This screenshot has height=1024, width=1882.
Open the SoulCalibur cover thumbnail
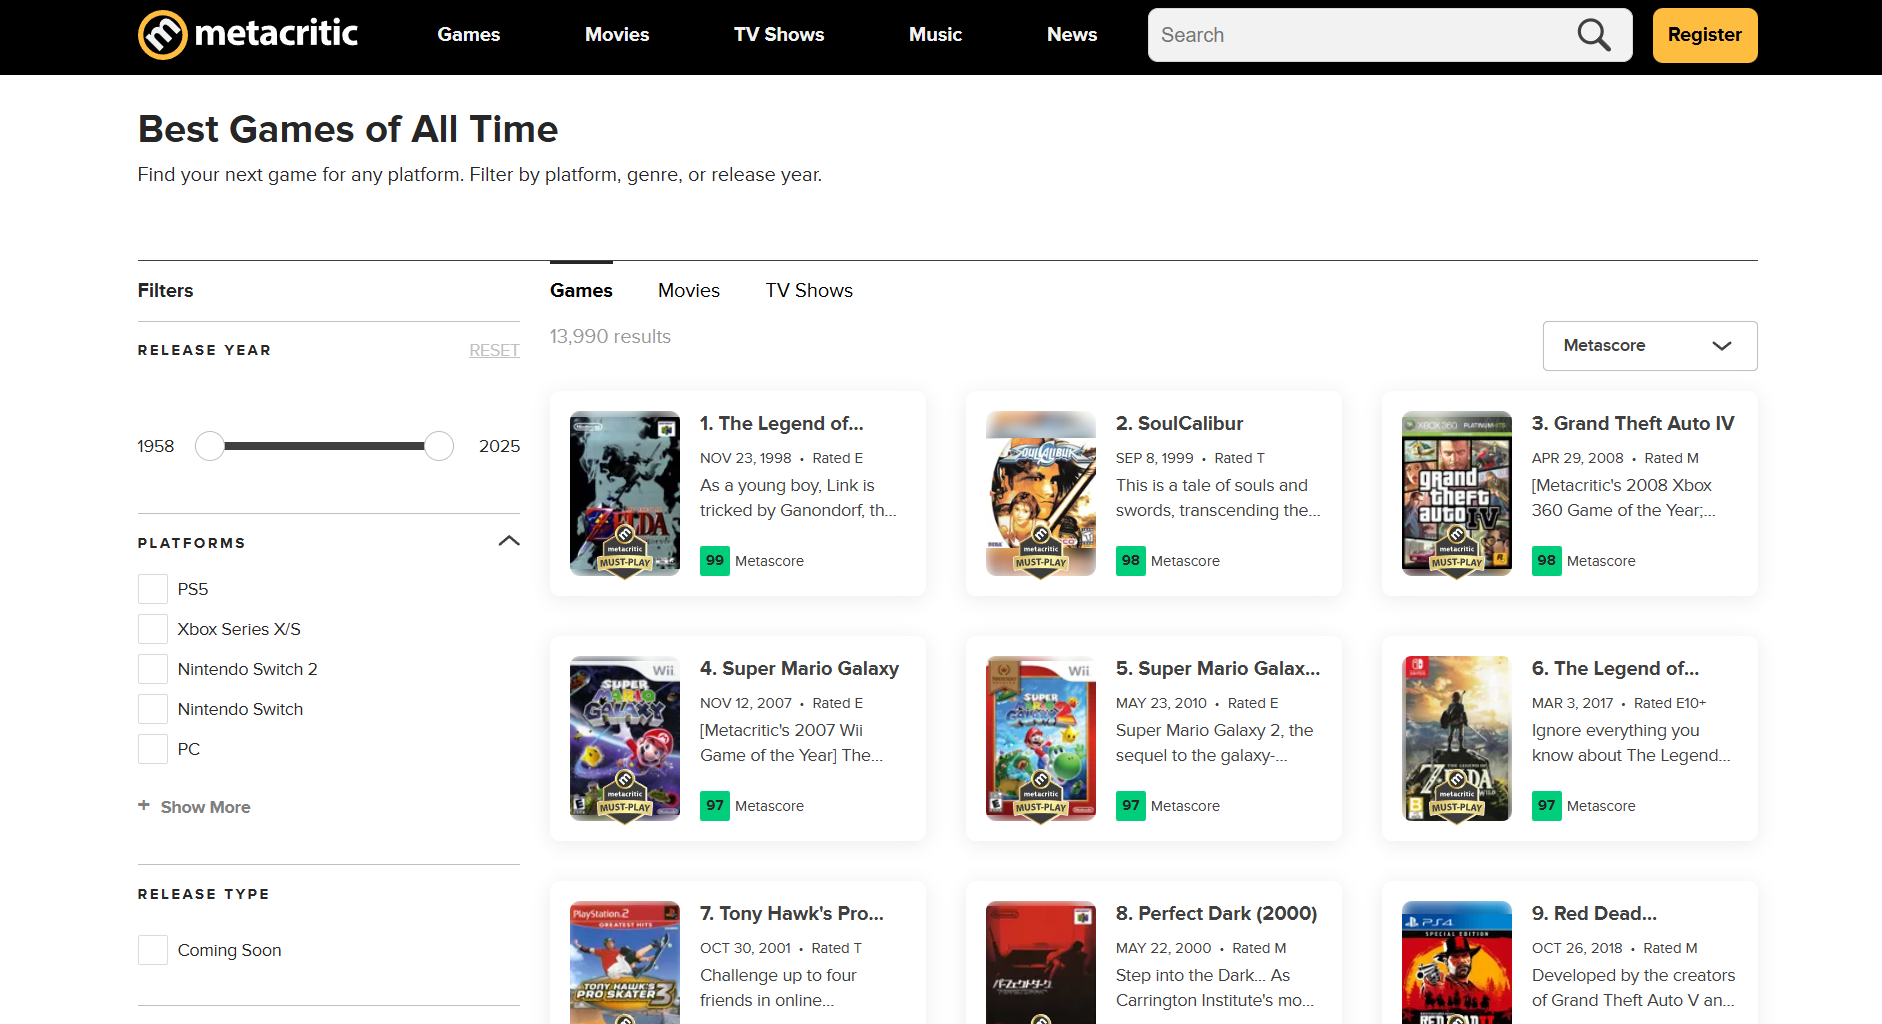[1041, 494]
